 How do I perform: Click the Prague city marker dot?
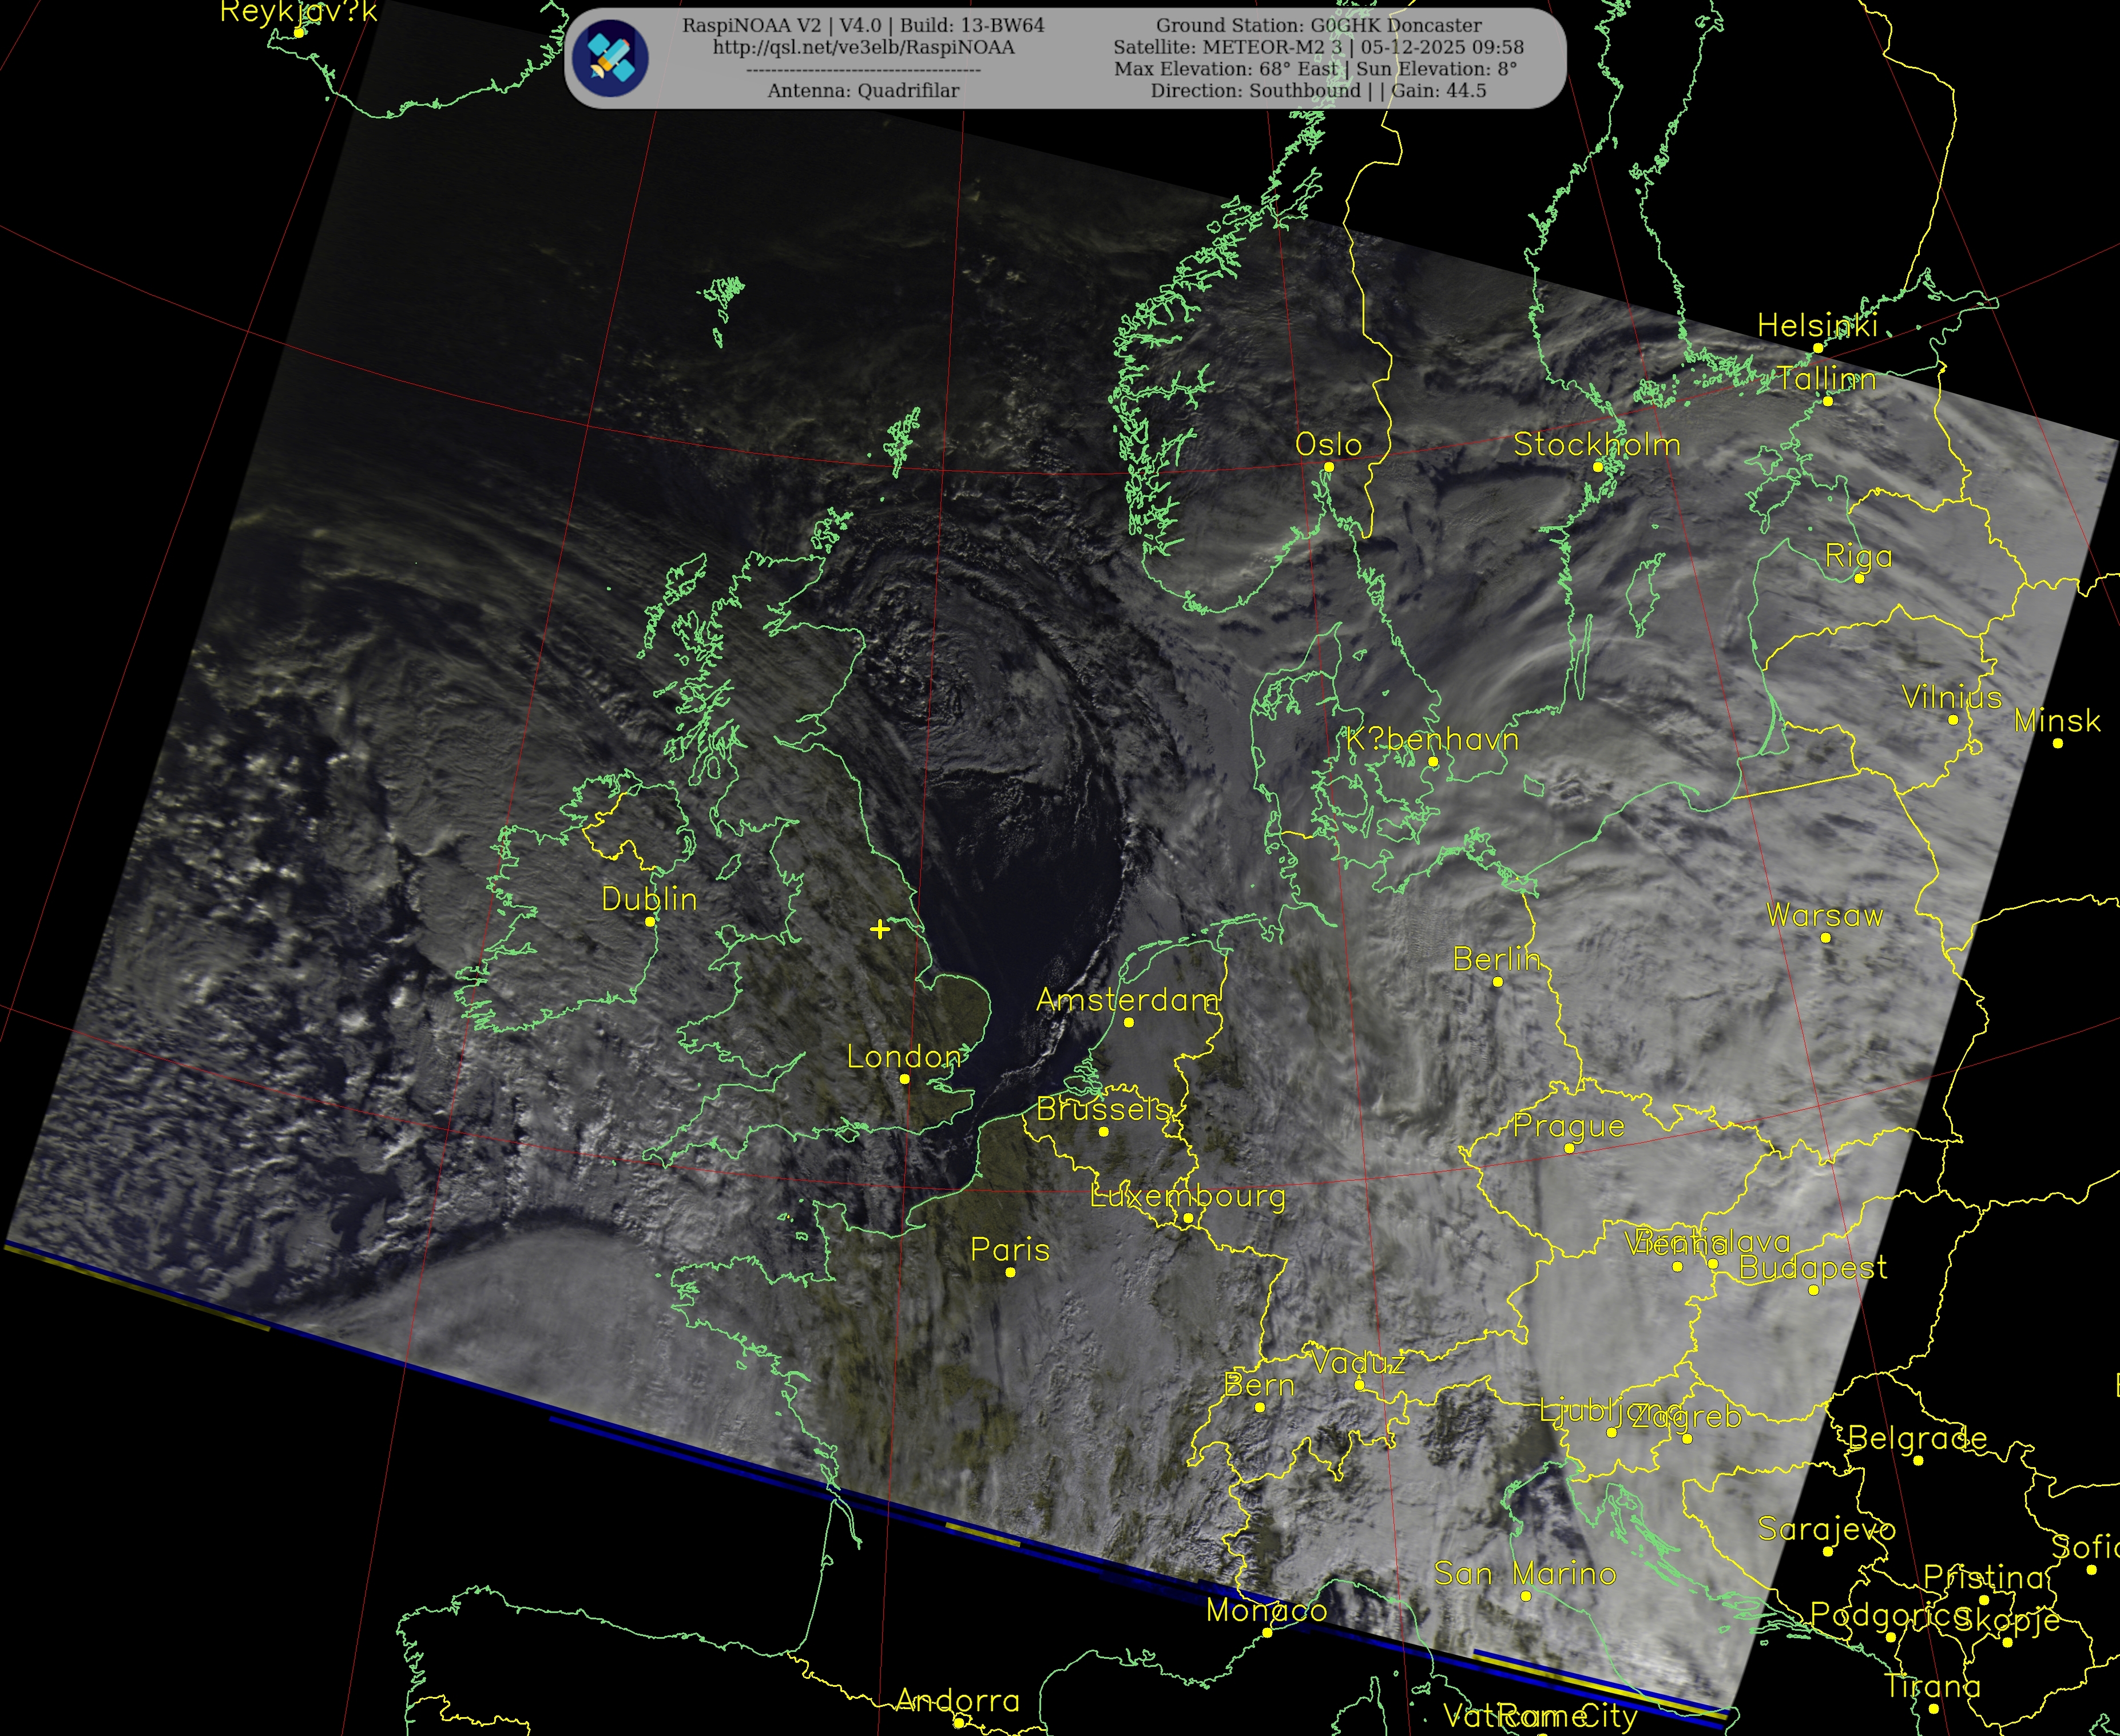(x=1568, y=1149)
